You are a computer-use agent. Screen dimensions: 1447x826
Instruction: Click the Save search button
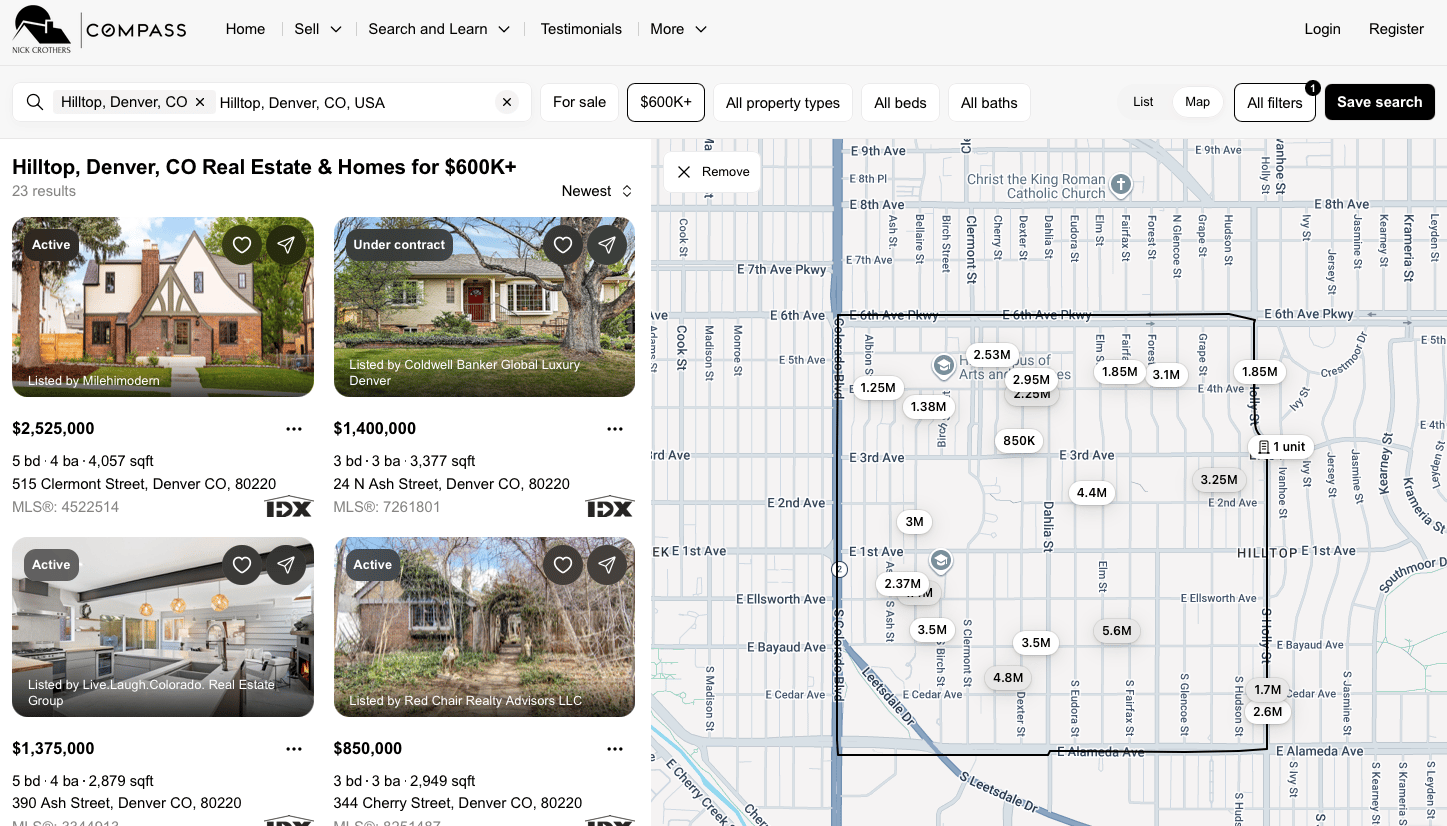click(x=1379, y=102)
